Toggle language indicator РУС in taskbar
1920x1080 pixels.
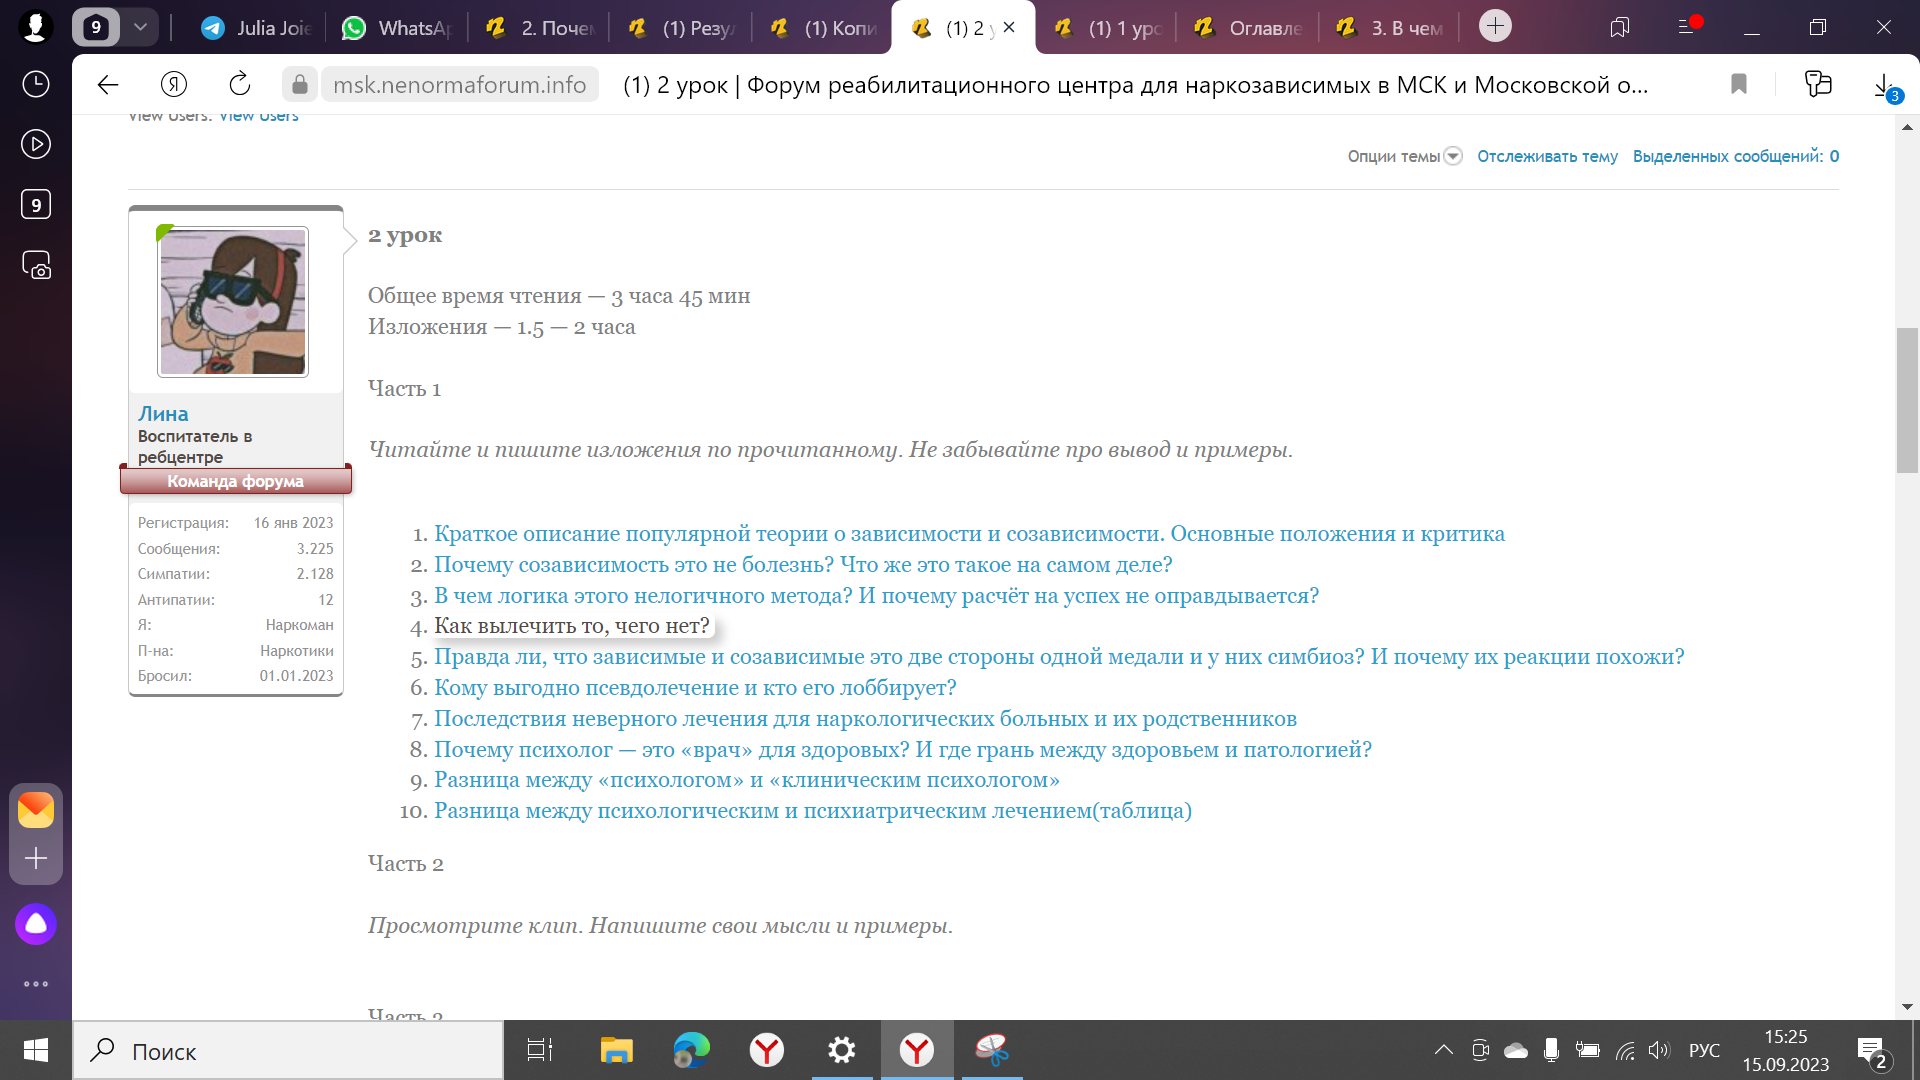point(1704,1051)
